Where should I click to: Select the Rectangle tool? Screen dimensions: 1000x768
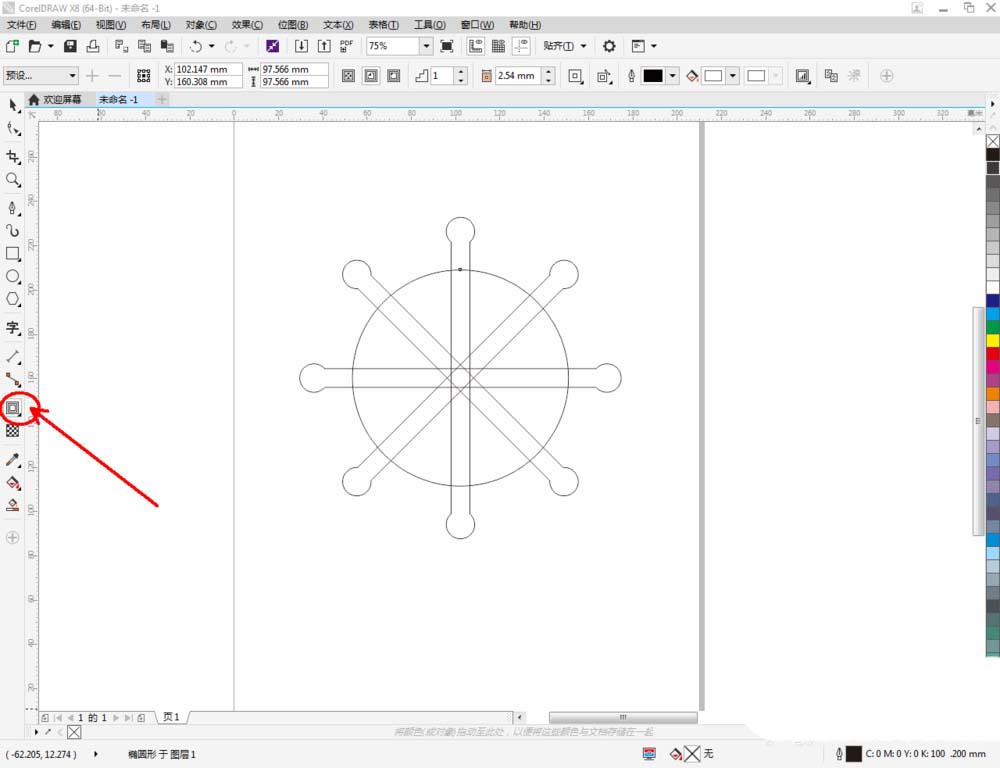point(13,253)
